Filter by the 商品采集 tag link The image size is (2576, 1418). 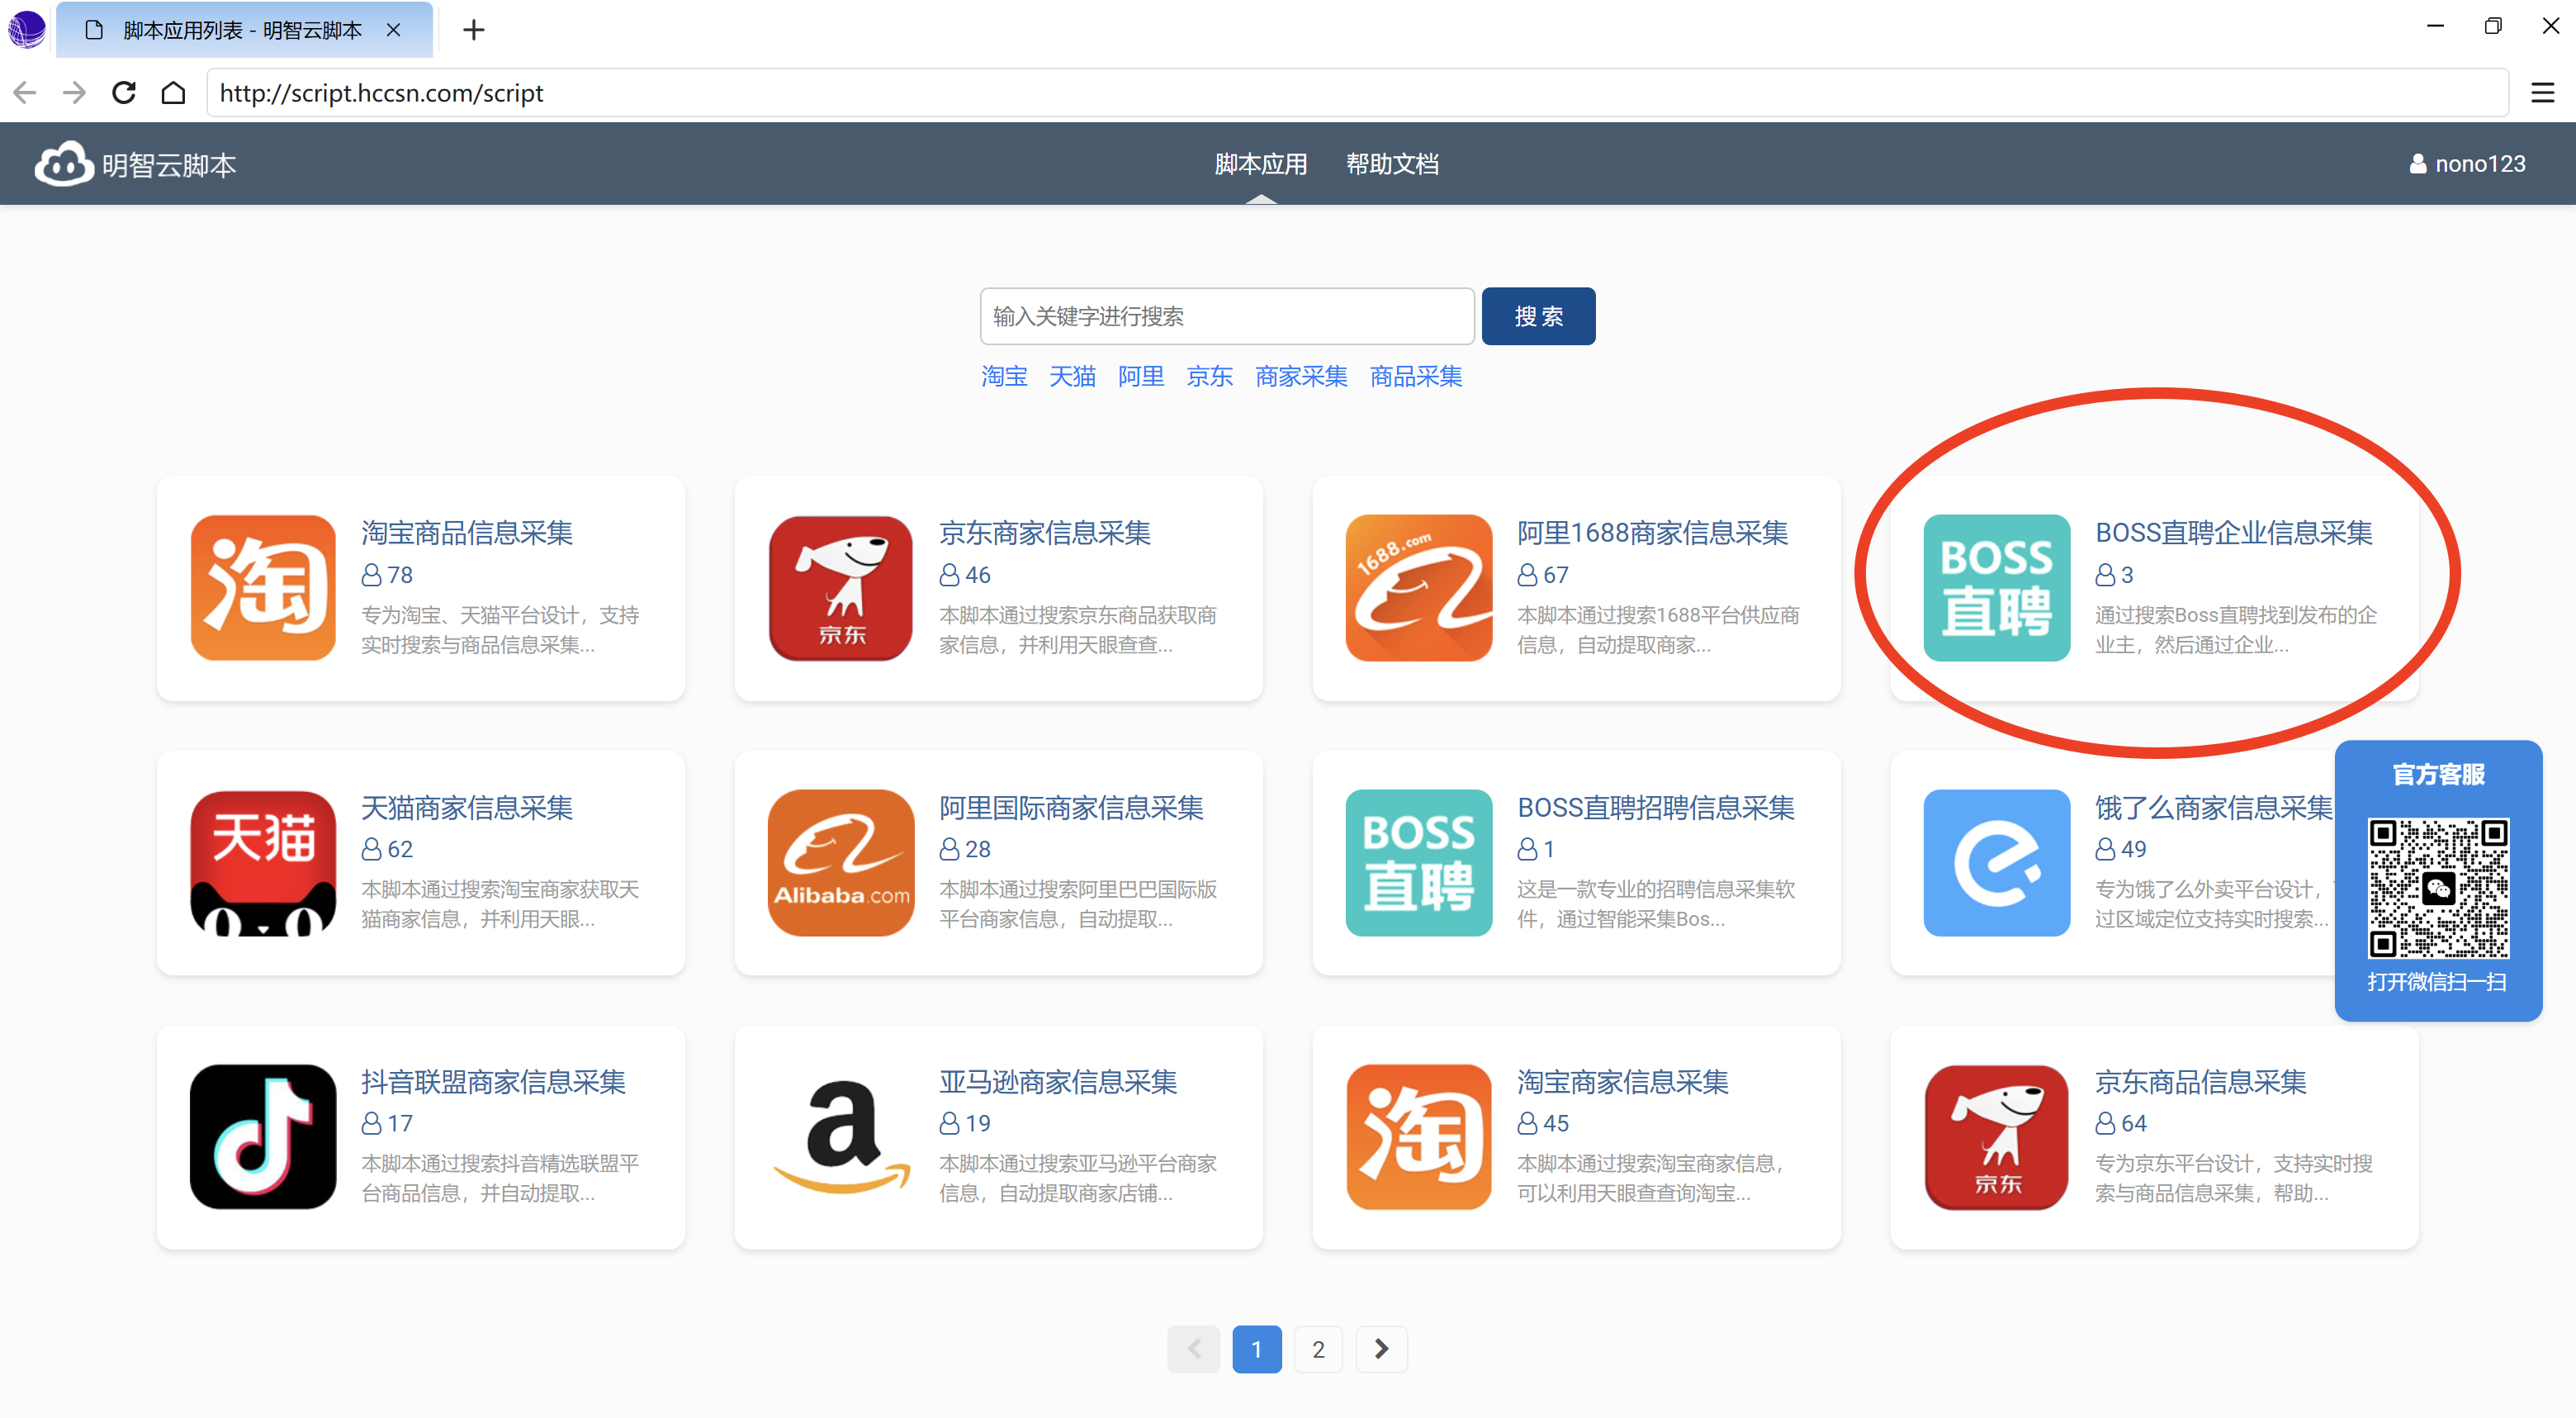(x=1416, y=376)
